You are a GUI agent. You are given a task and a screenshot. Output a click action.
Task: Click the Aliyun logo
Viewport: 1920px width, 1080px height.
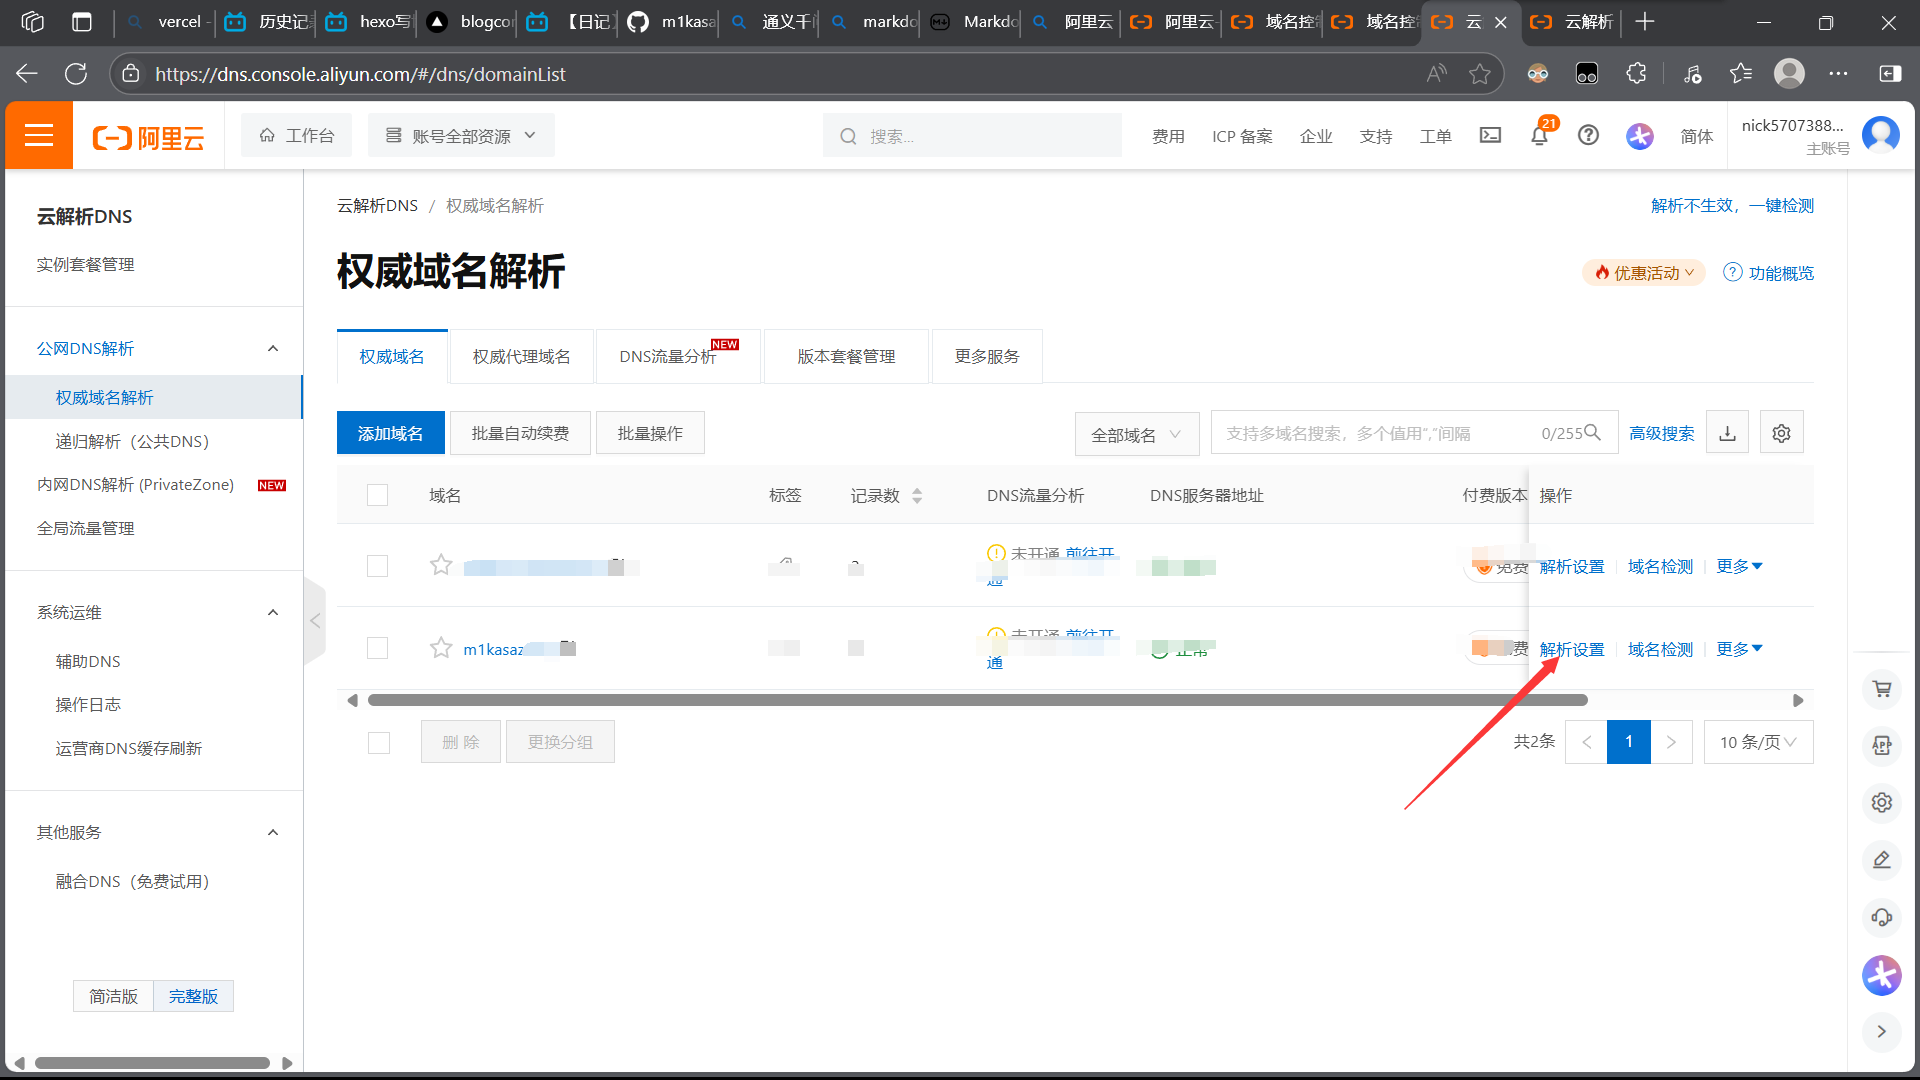click(148, 137)
